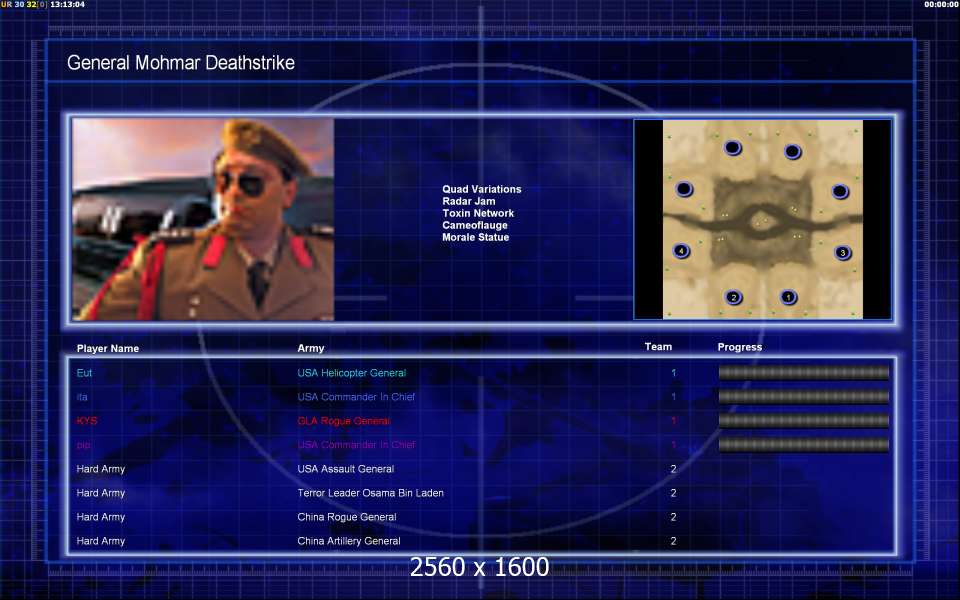
Task: Click pip's loading progress bar
Action: coord(803,444)
